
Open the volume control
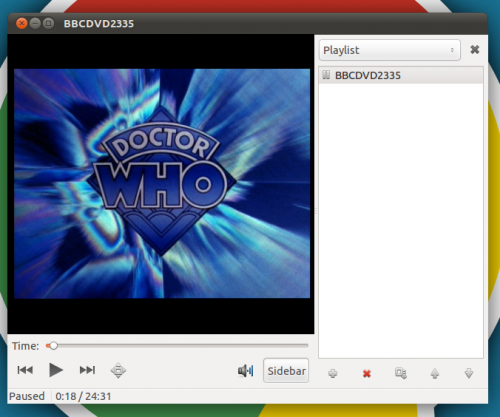click(x=246, y=371)
